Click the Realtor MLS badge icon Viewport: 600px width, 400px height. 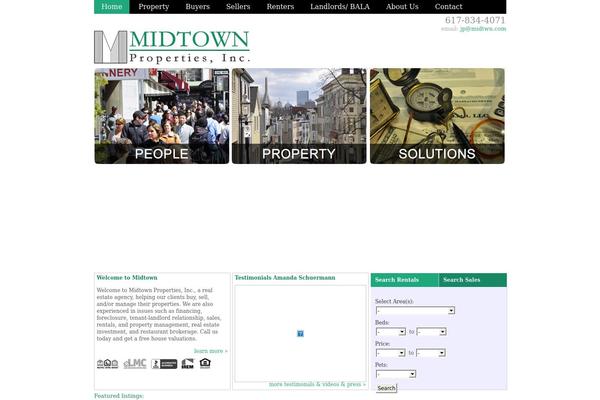point(108,364)
